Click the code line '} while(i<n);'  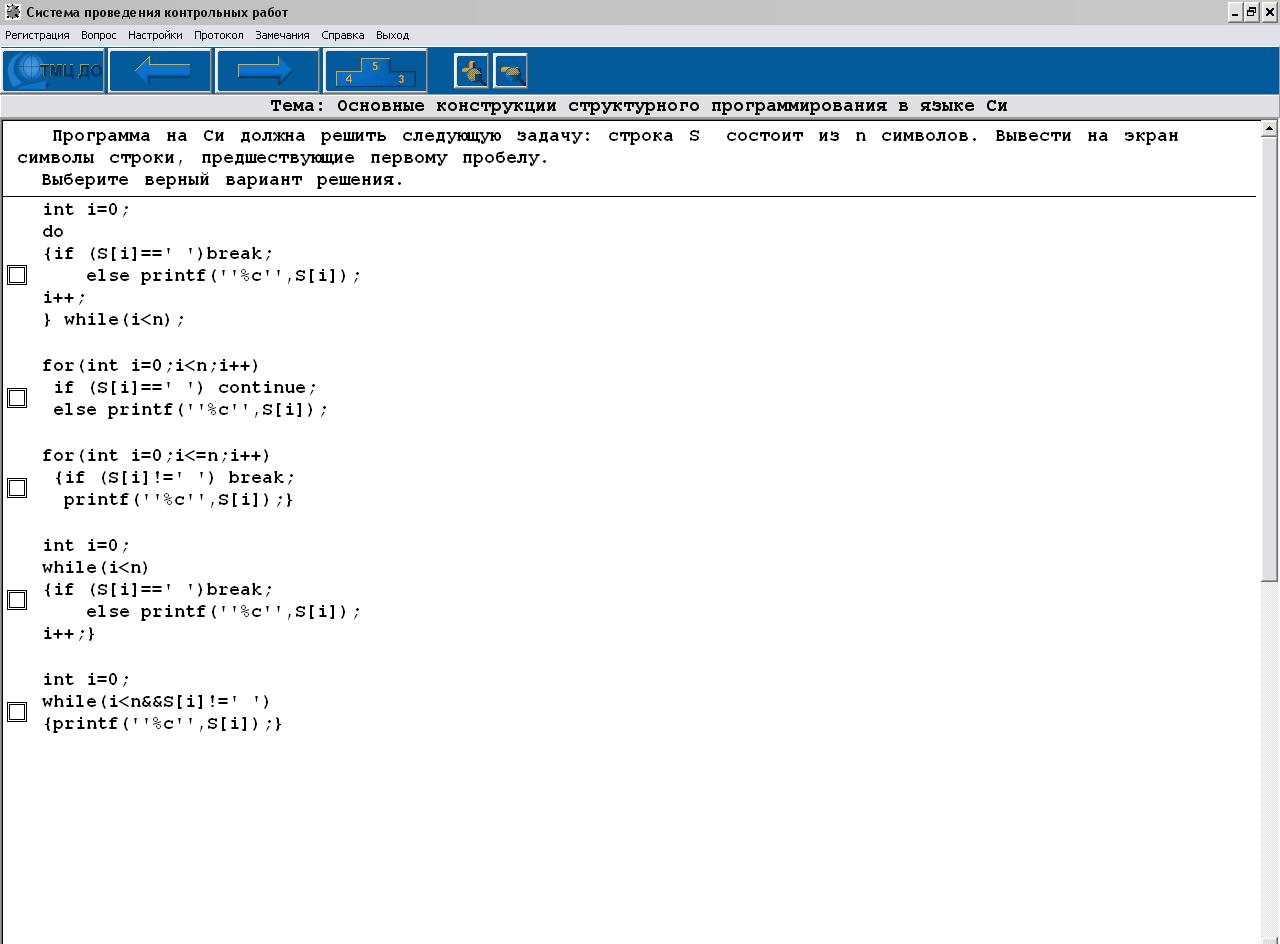tap(114, 320)
